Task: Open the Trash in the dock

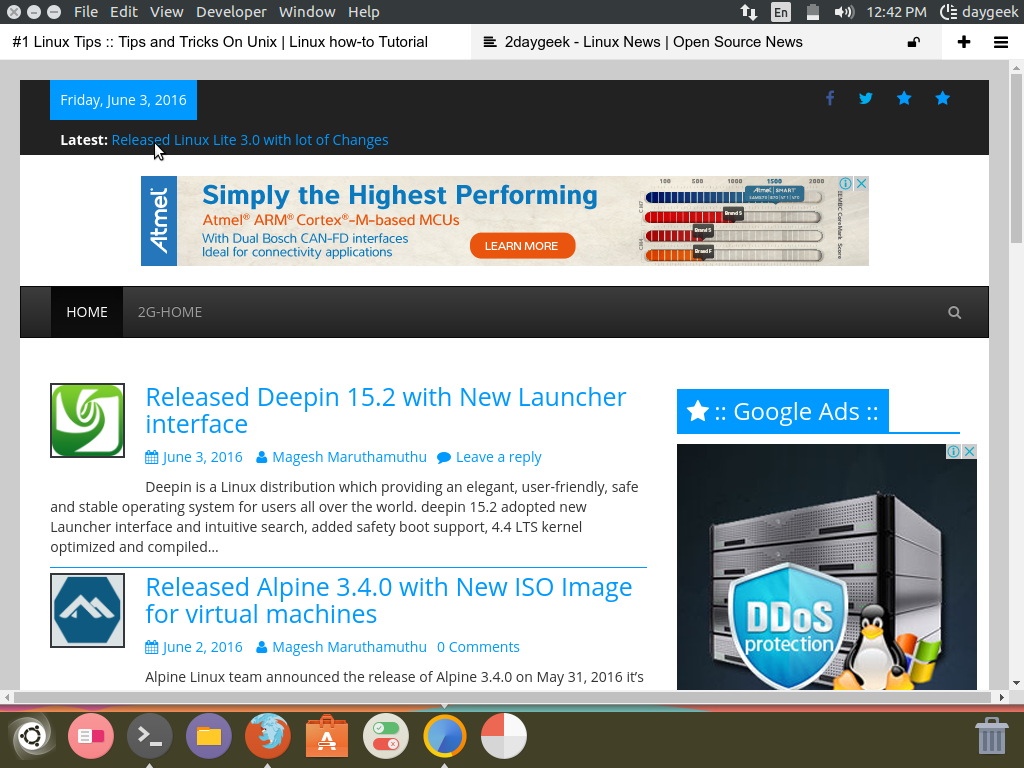Action: [x=991, y=736]
